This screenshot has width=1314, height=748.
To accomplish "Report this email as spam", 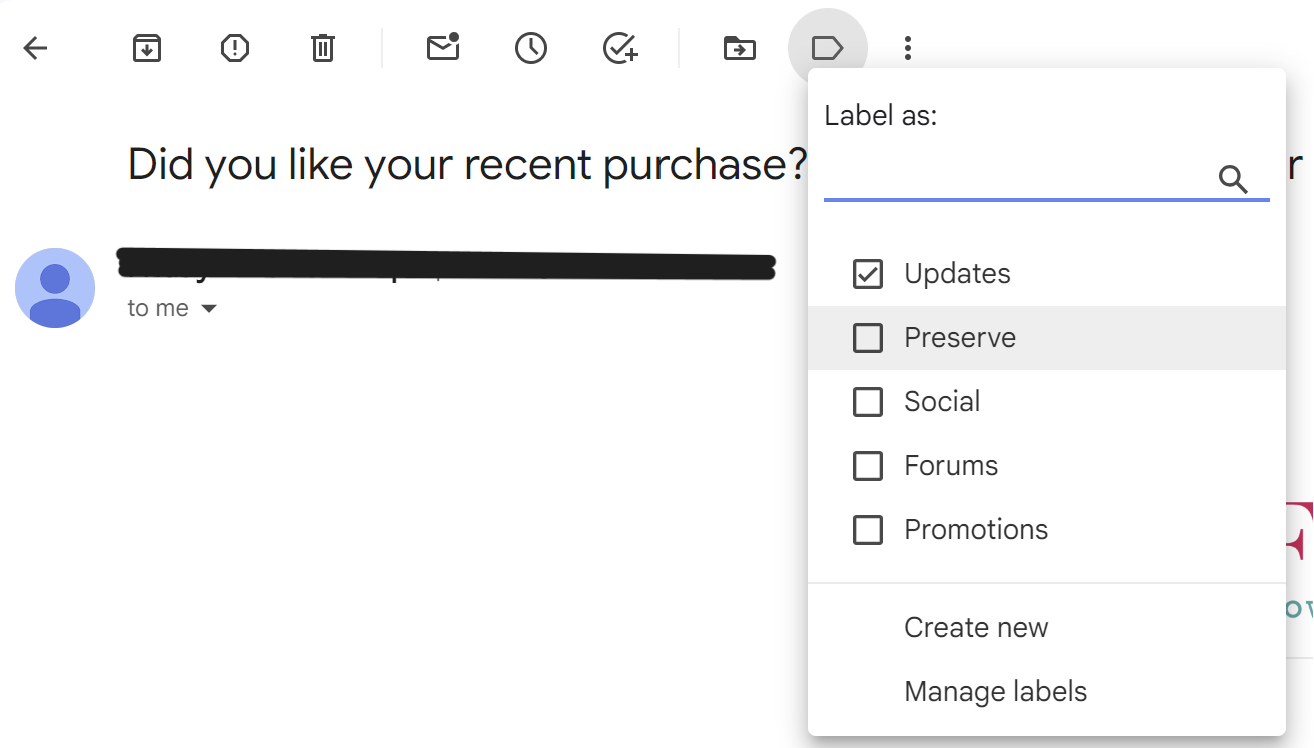I will [234, 48].
